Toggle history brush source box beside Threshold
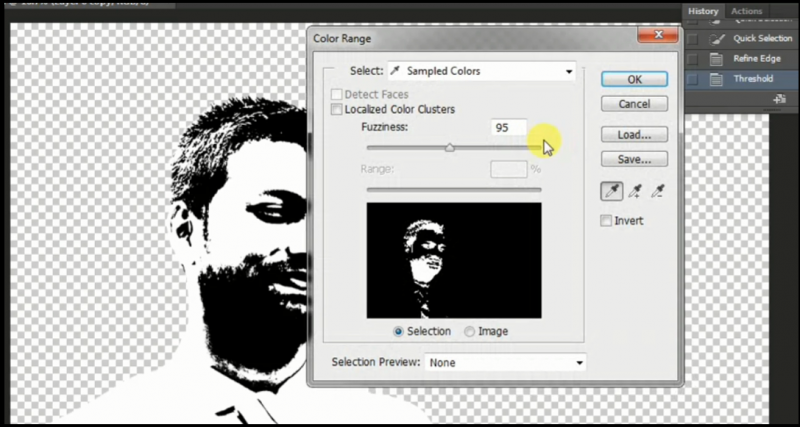This screenshot has width=800, height=427. tap(692, 80)
